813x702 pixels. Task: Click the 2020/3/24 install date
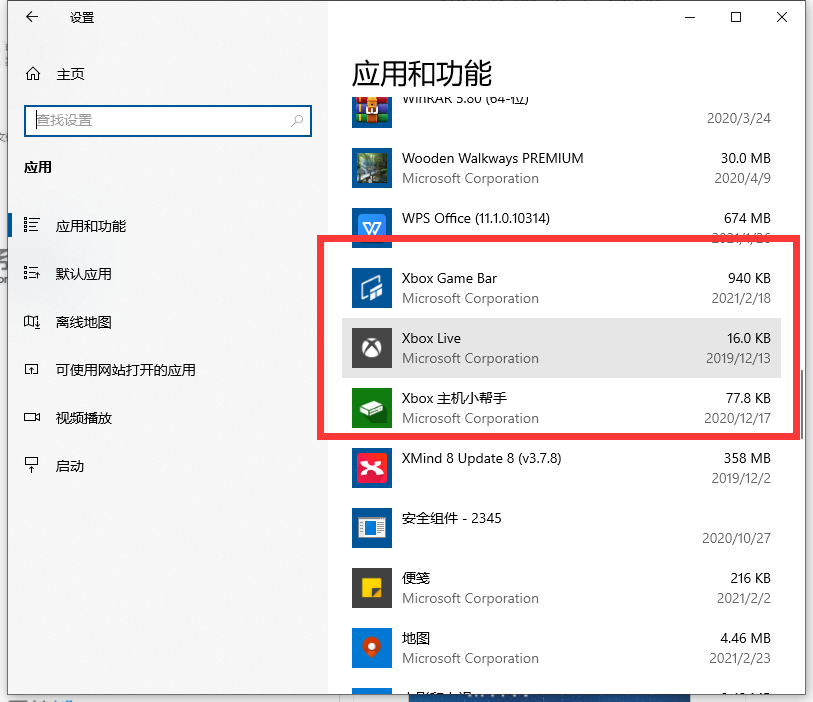click(x=739, y=118)
